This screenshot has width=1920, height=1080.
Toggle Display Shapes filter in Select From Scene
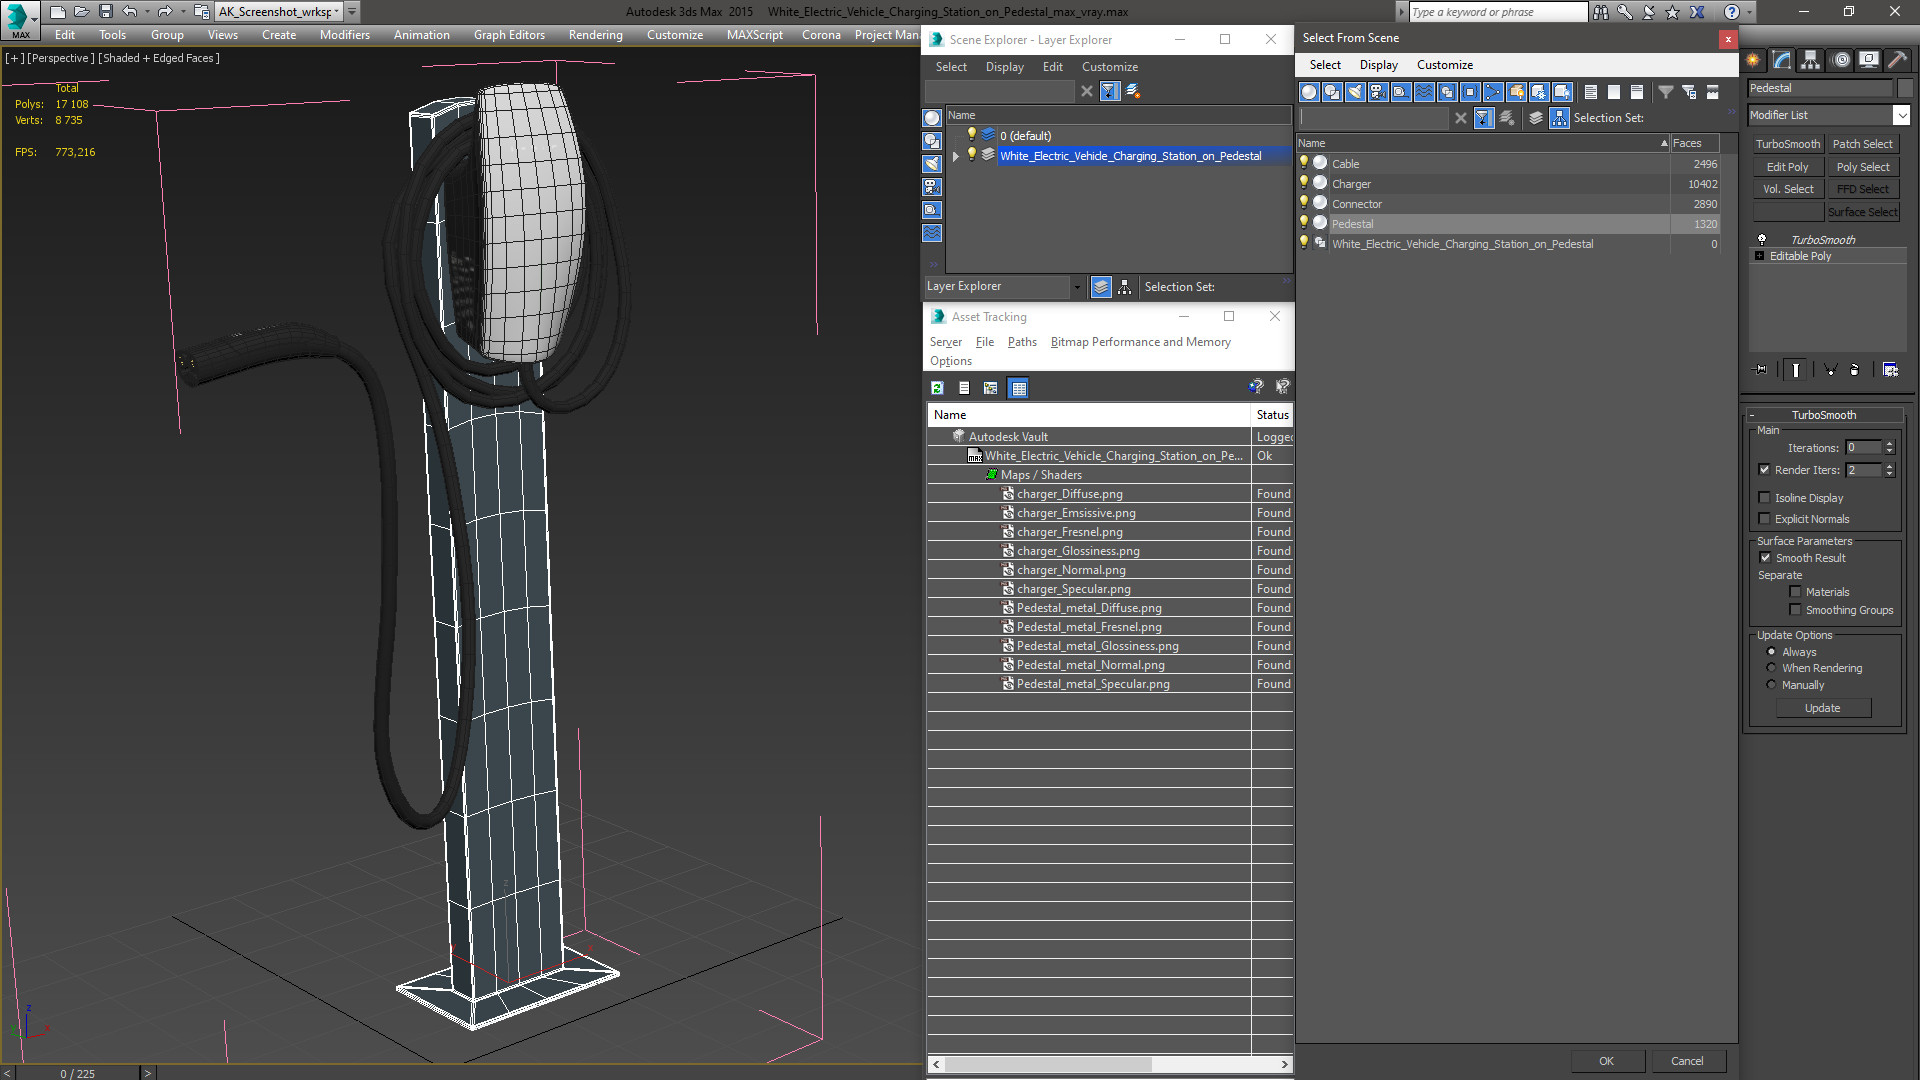1332,92
